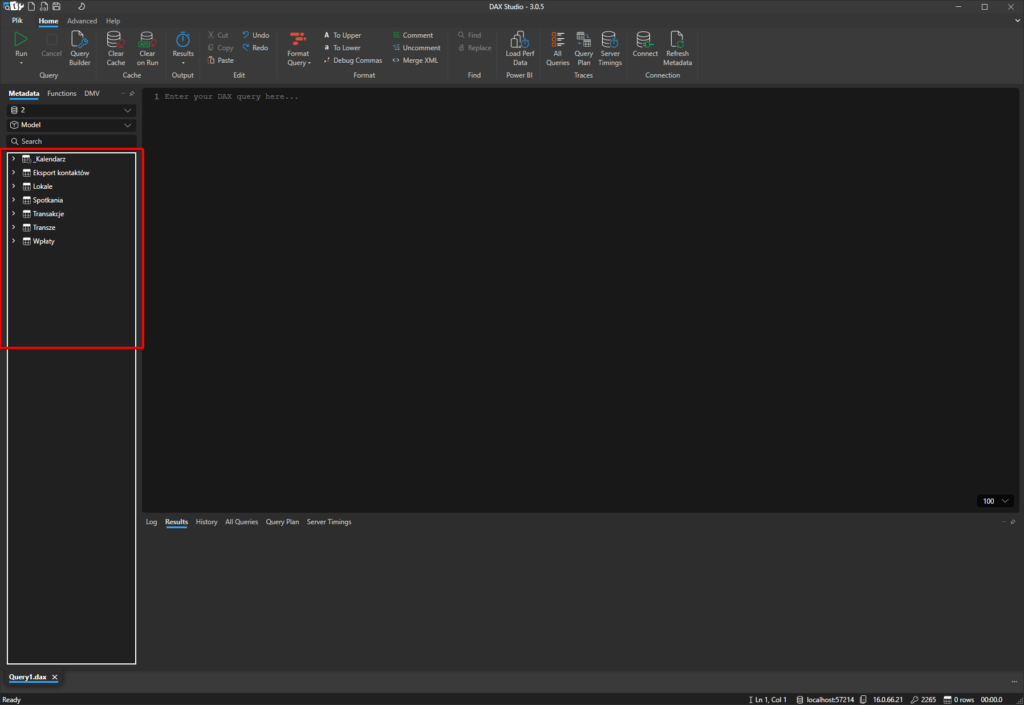Click the Save icon in title bar

[x=56, y=7]
